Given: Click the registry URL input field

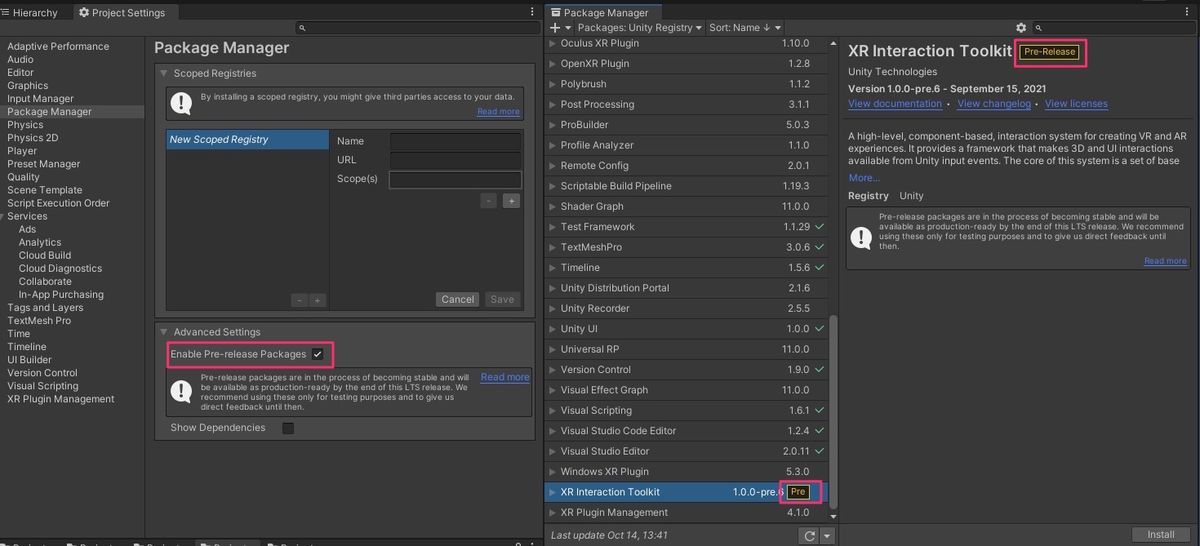Looking at the screenshot, I should (x=455, y=160).
